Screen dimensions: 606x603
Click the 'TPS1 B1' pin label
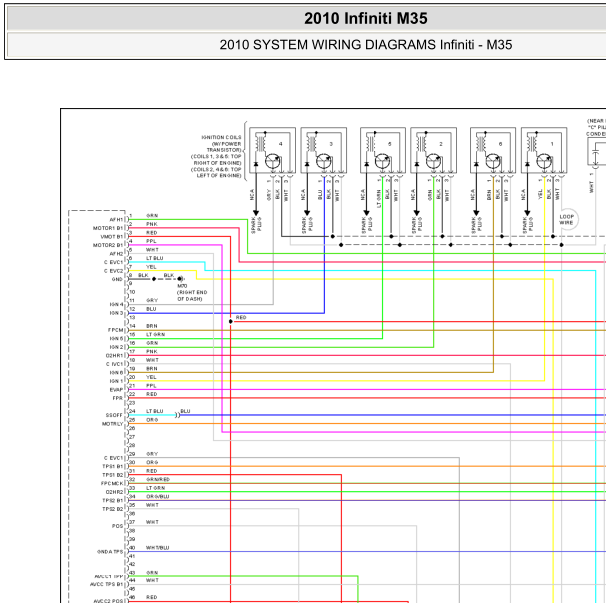[112, 466]
